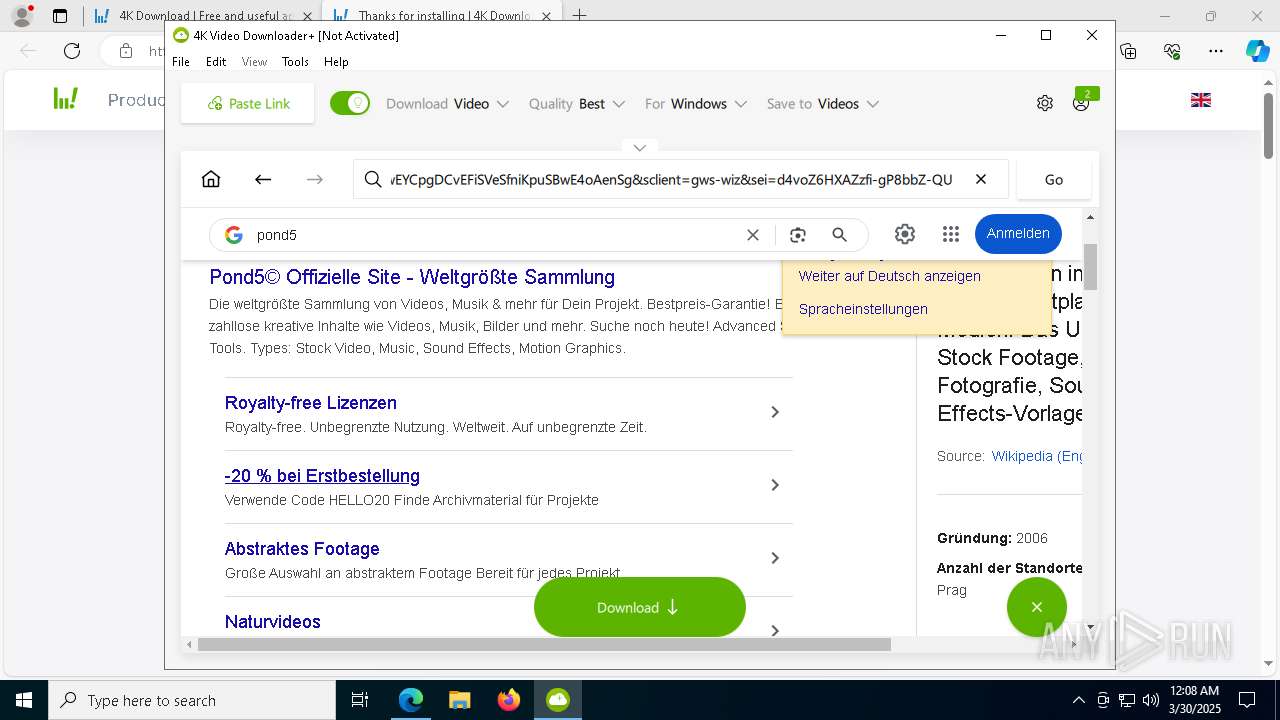1280x720 pixels.
Task: Open the notification center
Action: [1247, 700]
